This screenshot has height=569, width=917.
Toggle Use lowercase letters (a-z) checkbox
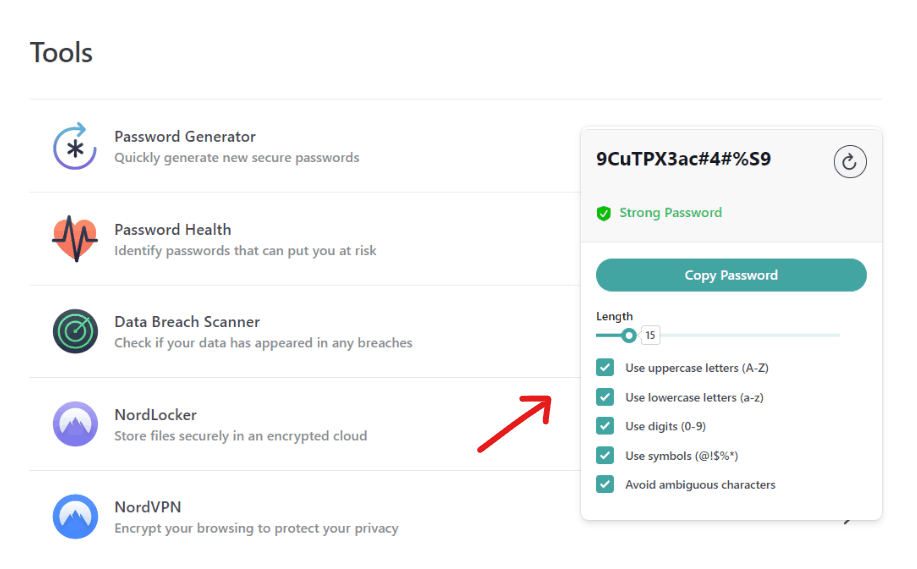pos(605,397)
